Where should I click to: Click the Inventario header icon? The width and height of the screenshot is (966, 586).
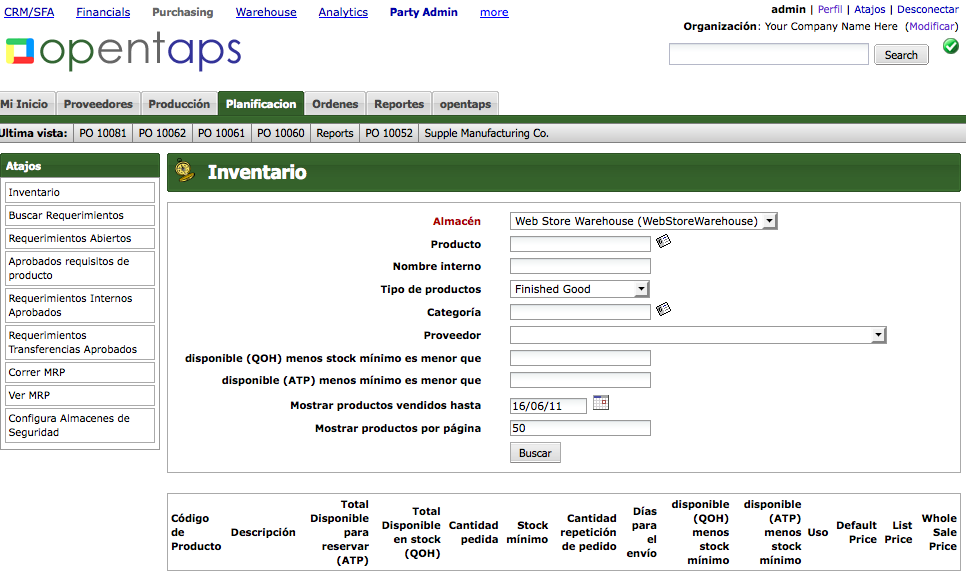tap(184, 172)
